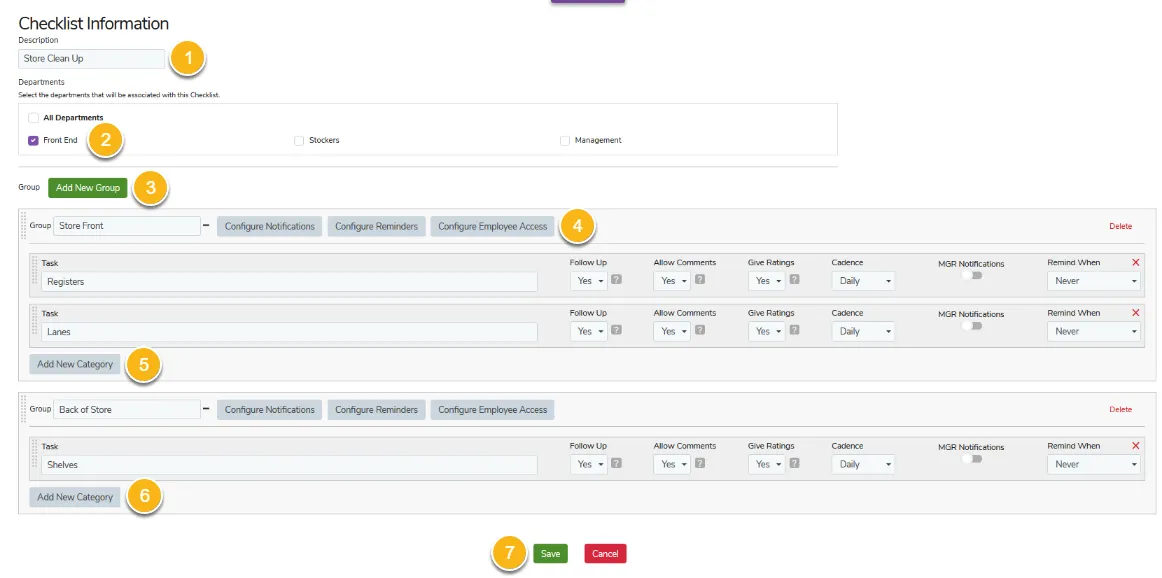
Task: Turn on MGR Notifications for Shelves task
Action: click(x=972, y=458)
